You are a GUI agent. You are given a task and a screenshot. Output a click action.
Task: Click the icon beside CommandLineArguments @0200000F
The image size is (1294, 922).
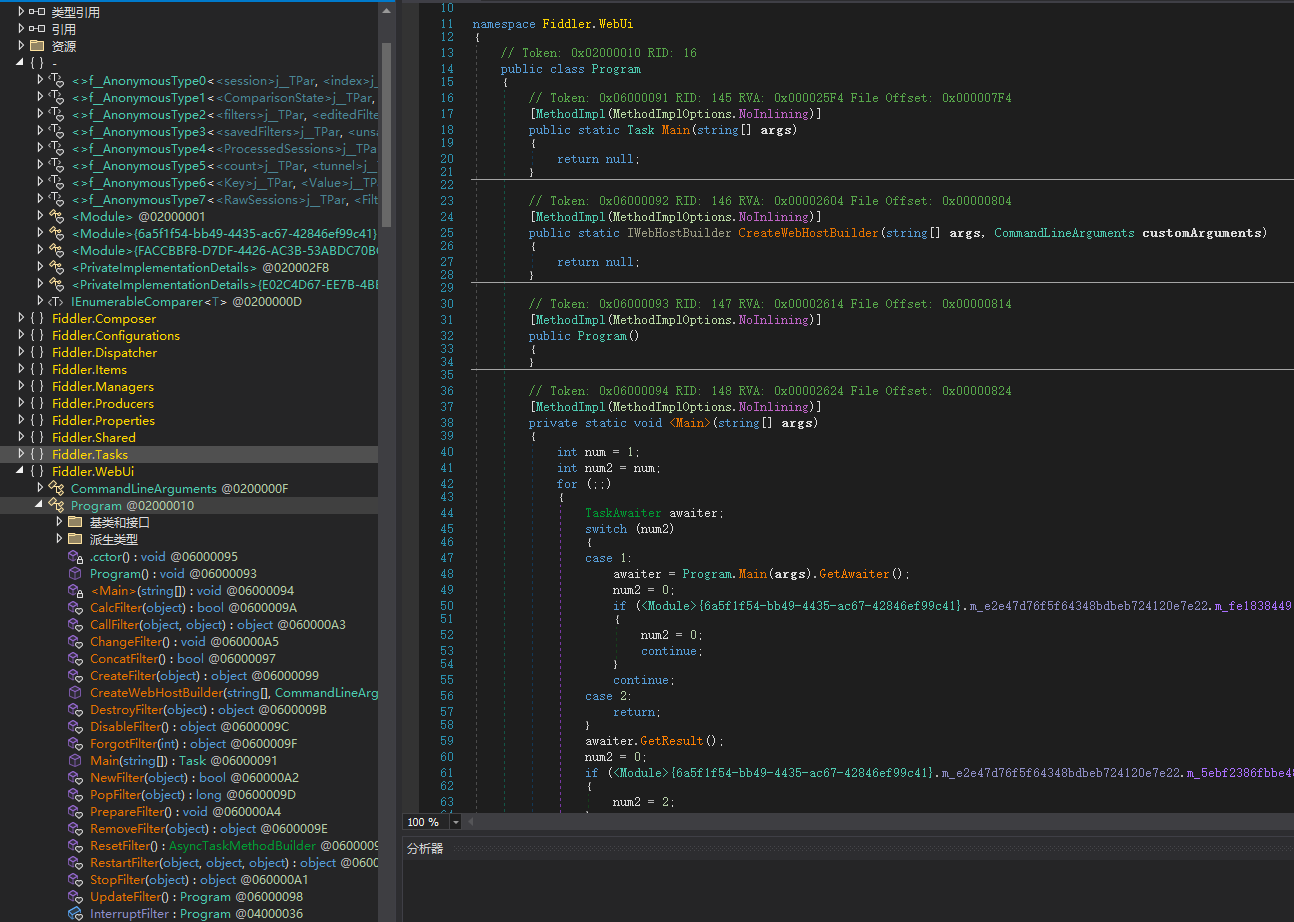(56, 488)
